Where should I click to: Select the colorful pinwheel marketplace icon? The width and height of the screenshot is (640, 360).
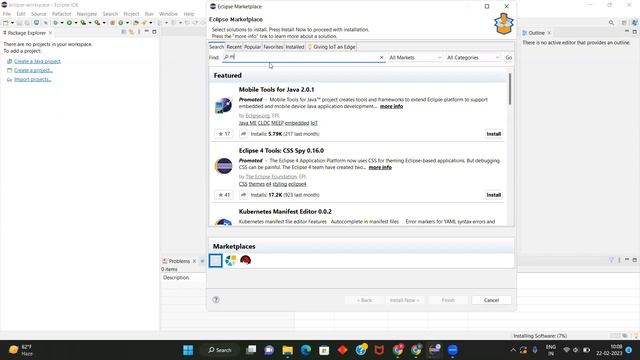[231, 260]
